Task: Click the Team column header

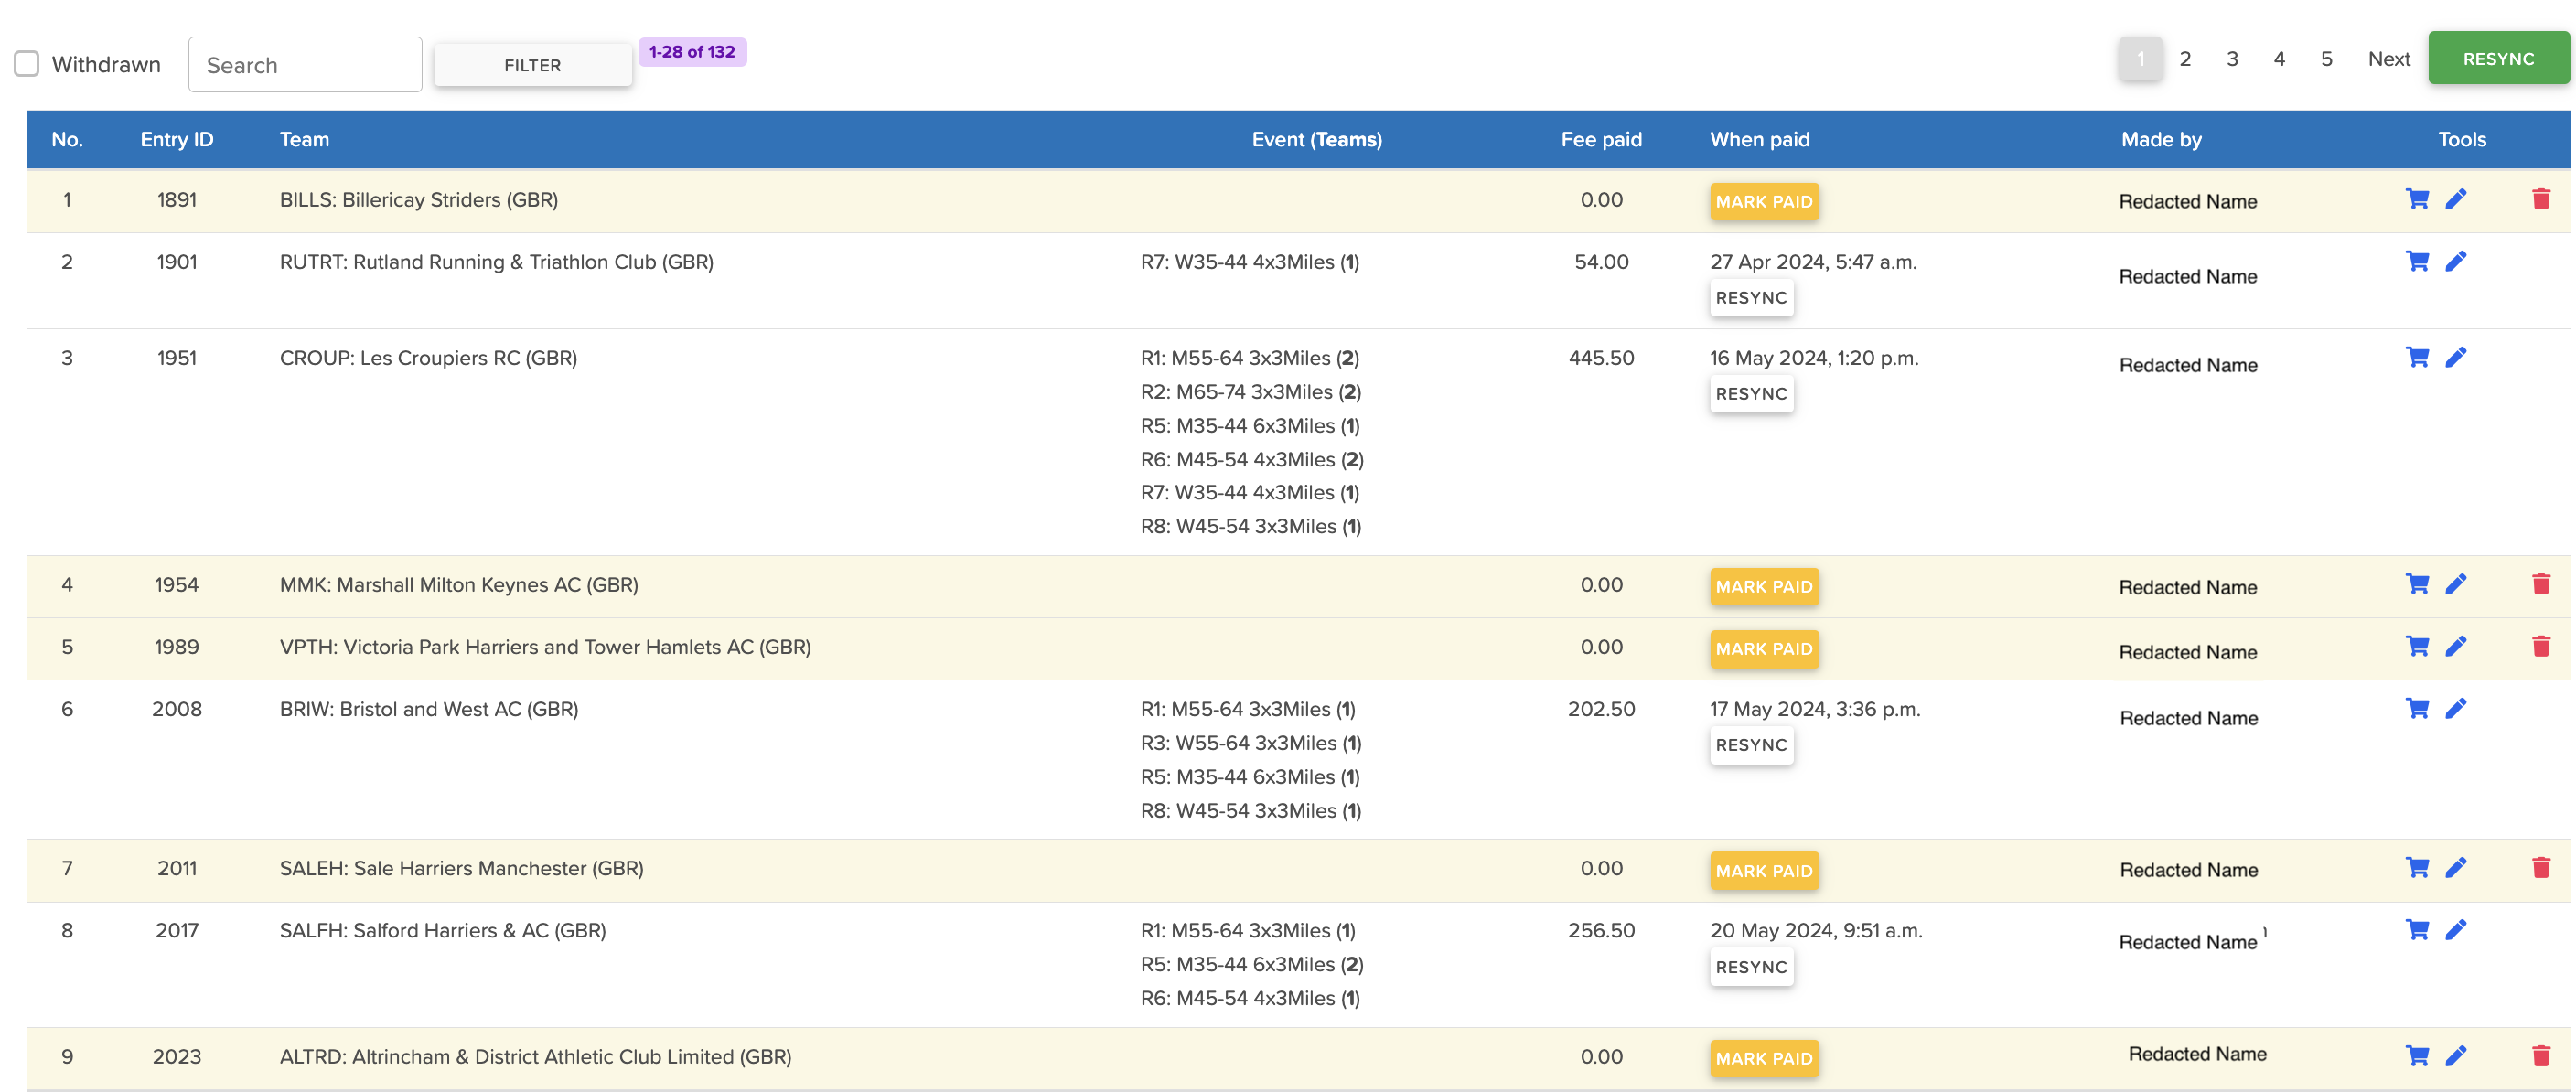Action: (304, 139)
